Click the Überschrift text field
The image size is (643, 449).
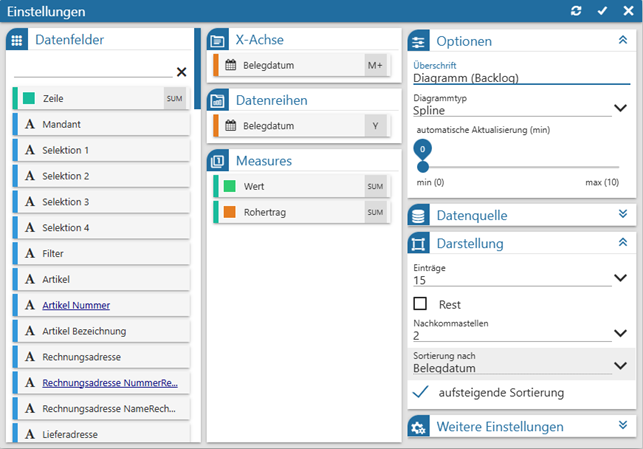click(509, 78)
